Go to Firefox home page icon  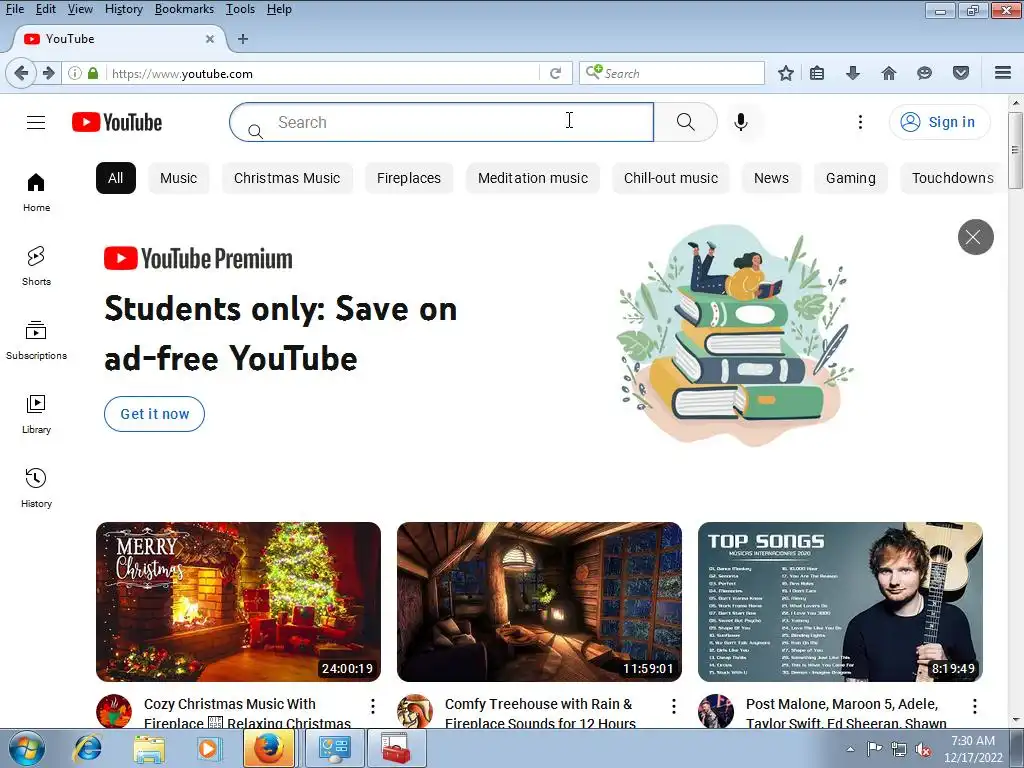[x=888, y=73]
